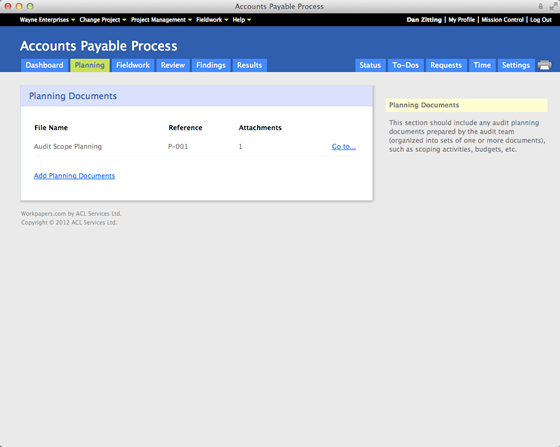Image resolution: width=560 pixels, height=447 pixels.
Task: Click the lock icon in title bar
Action: pyautogui.click(x=540, y=6)
